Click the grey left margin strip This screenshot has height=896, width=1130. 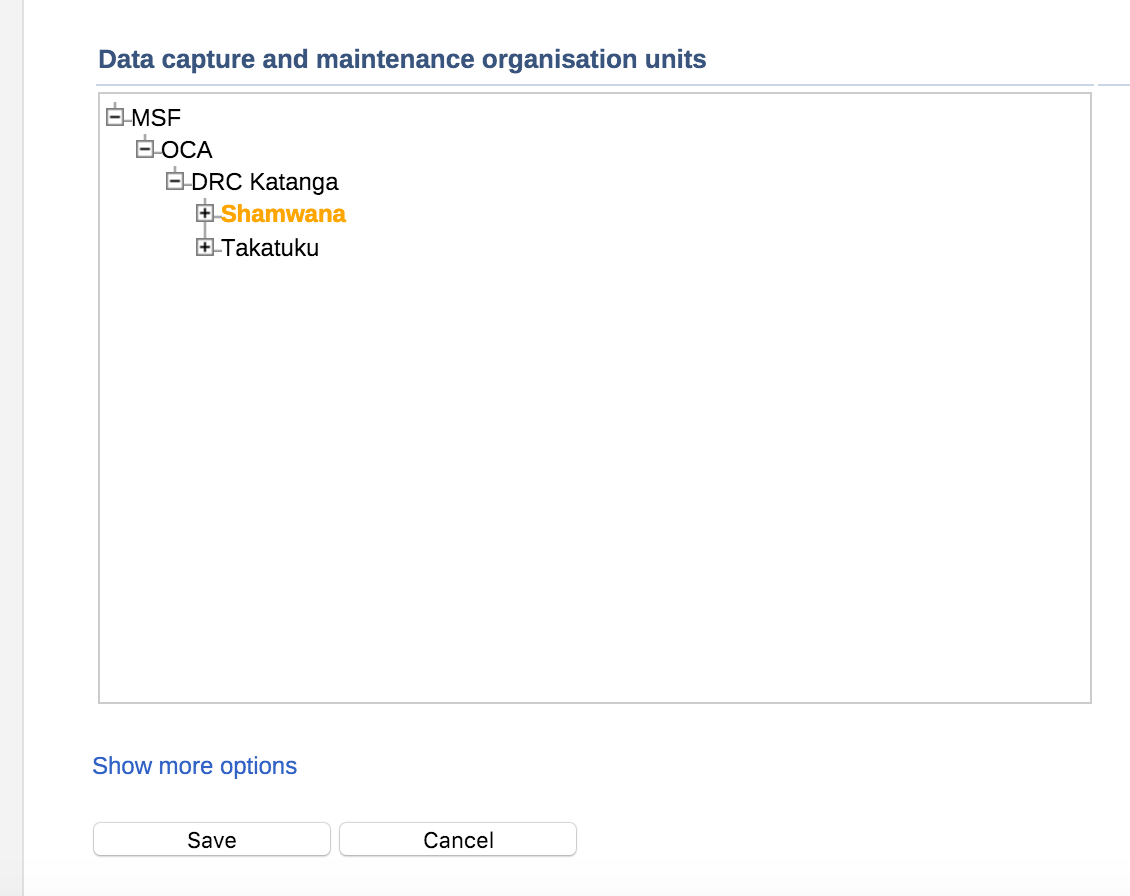click(11, 450)
